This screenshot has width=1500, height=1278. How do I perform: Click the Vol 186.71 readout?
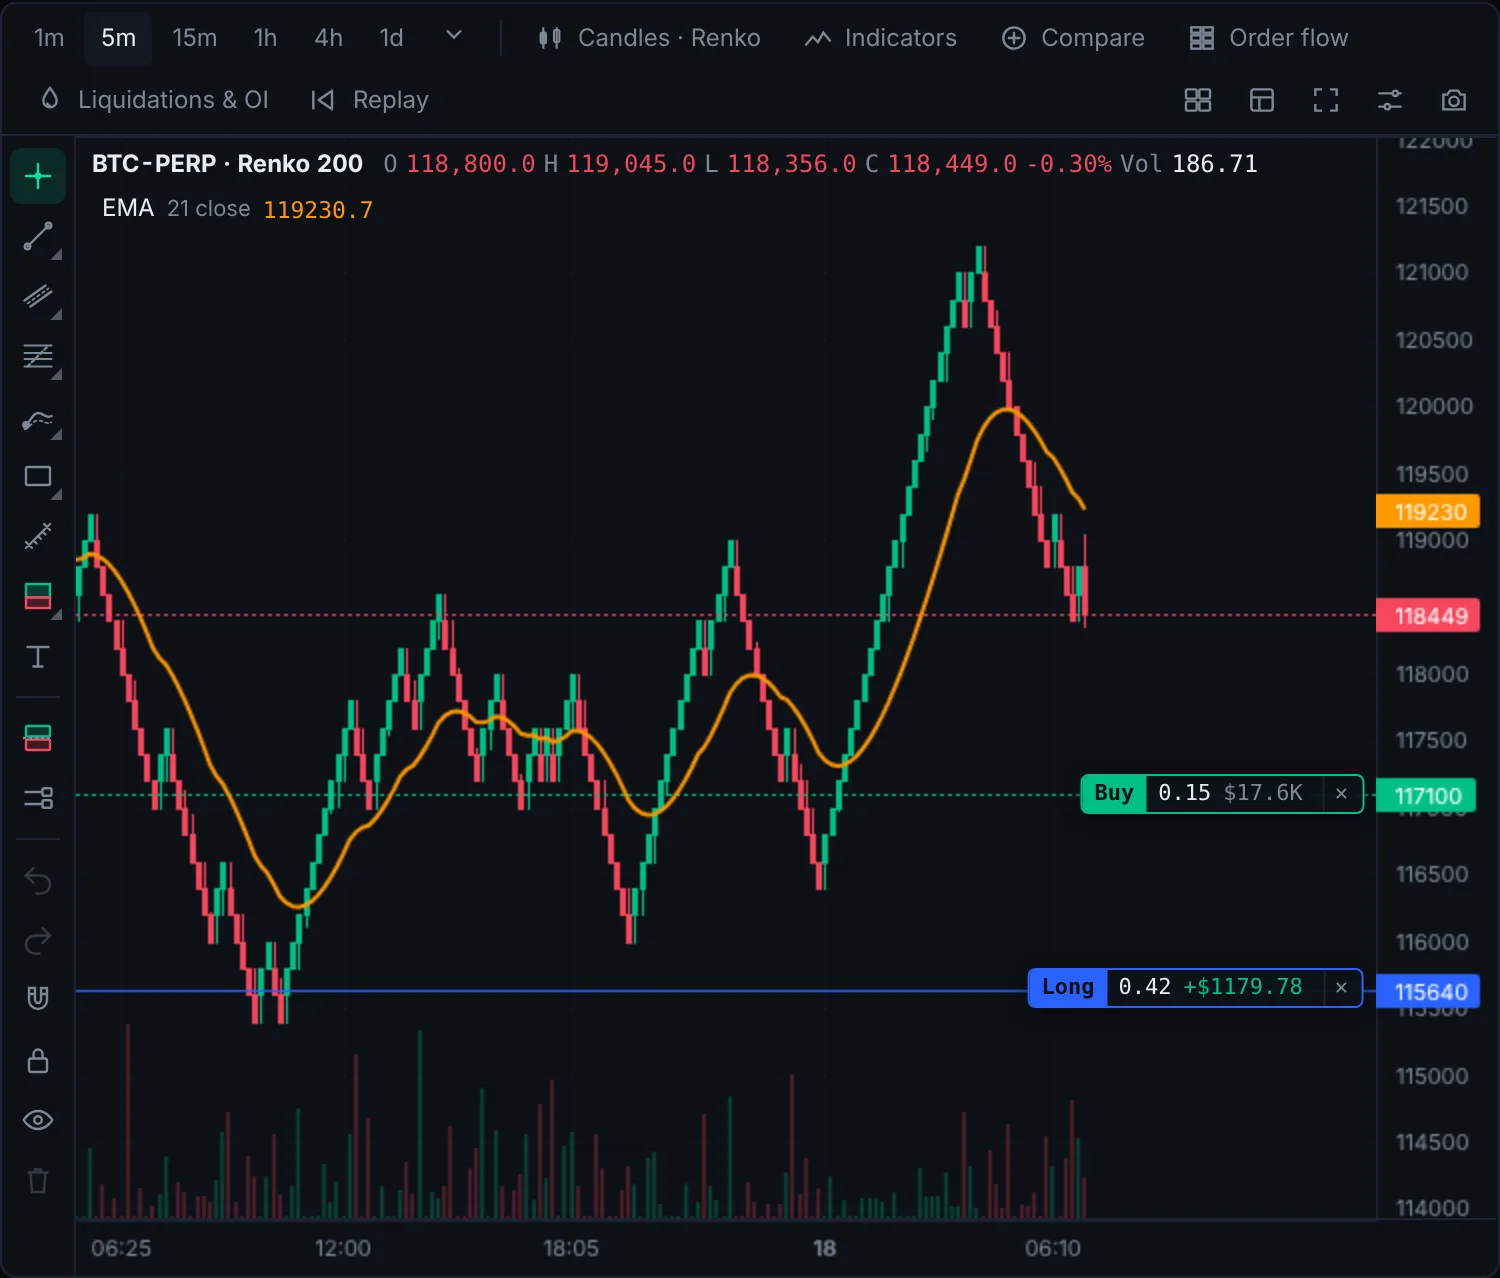click(1189, 164)
